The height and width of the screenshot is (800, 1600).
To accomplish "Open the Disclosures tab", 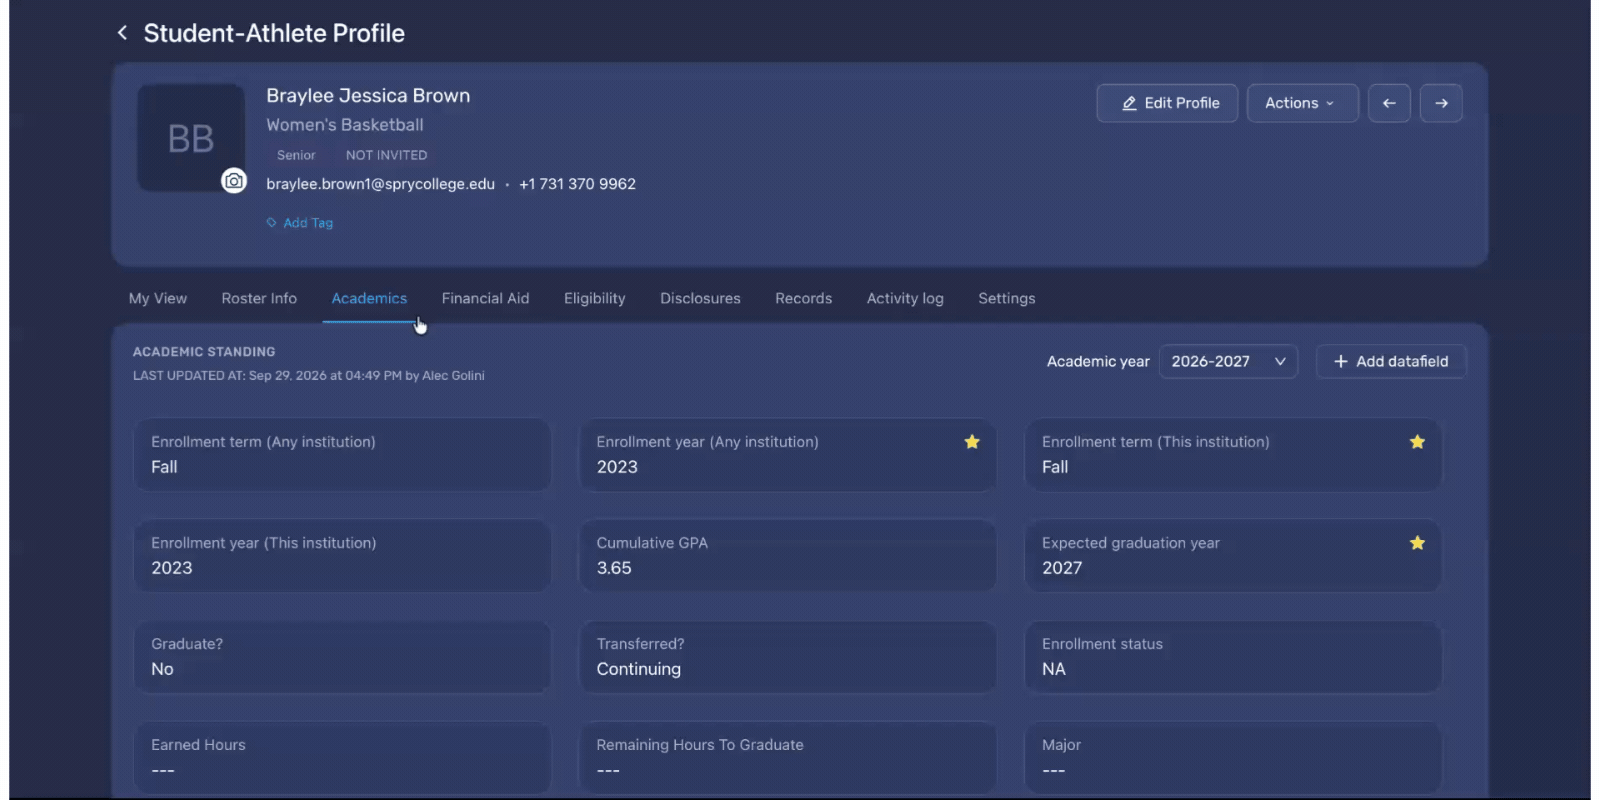I will click(700, 298).
